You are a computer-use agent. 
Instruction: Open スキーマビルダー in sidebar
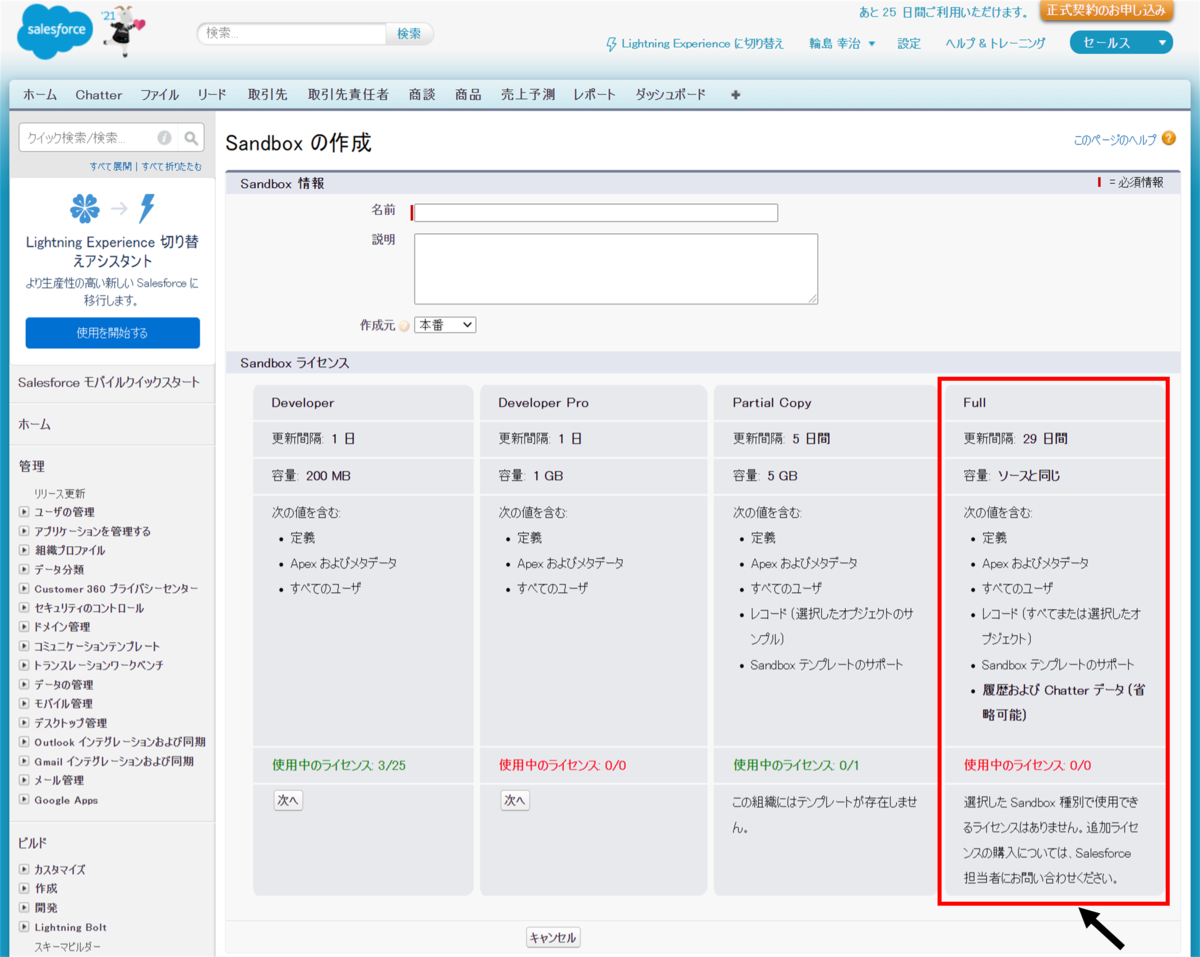tap(68, 946)
